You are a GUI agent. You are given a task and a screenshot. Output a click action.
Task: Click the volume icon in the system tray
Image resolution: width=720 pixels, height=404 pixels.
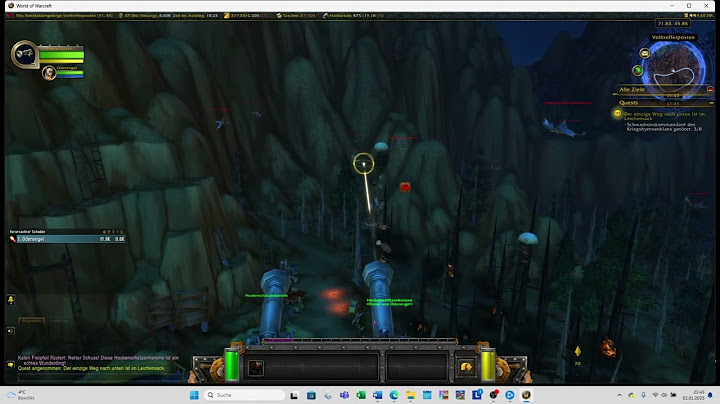tap(664, 395)
